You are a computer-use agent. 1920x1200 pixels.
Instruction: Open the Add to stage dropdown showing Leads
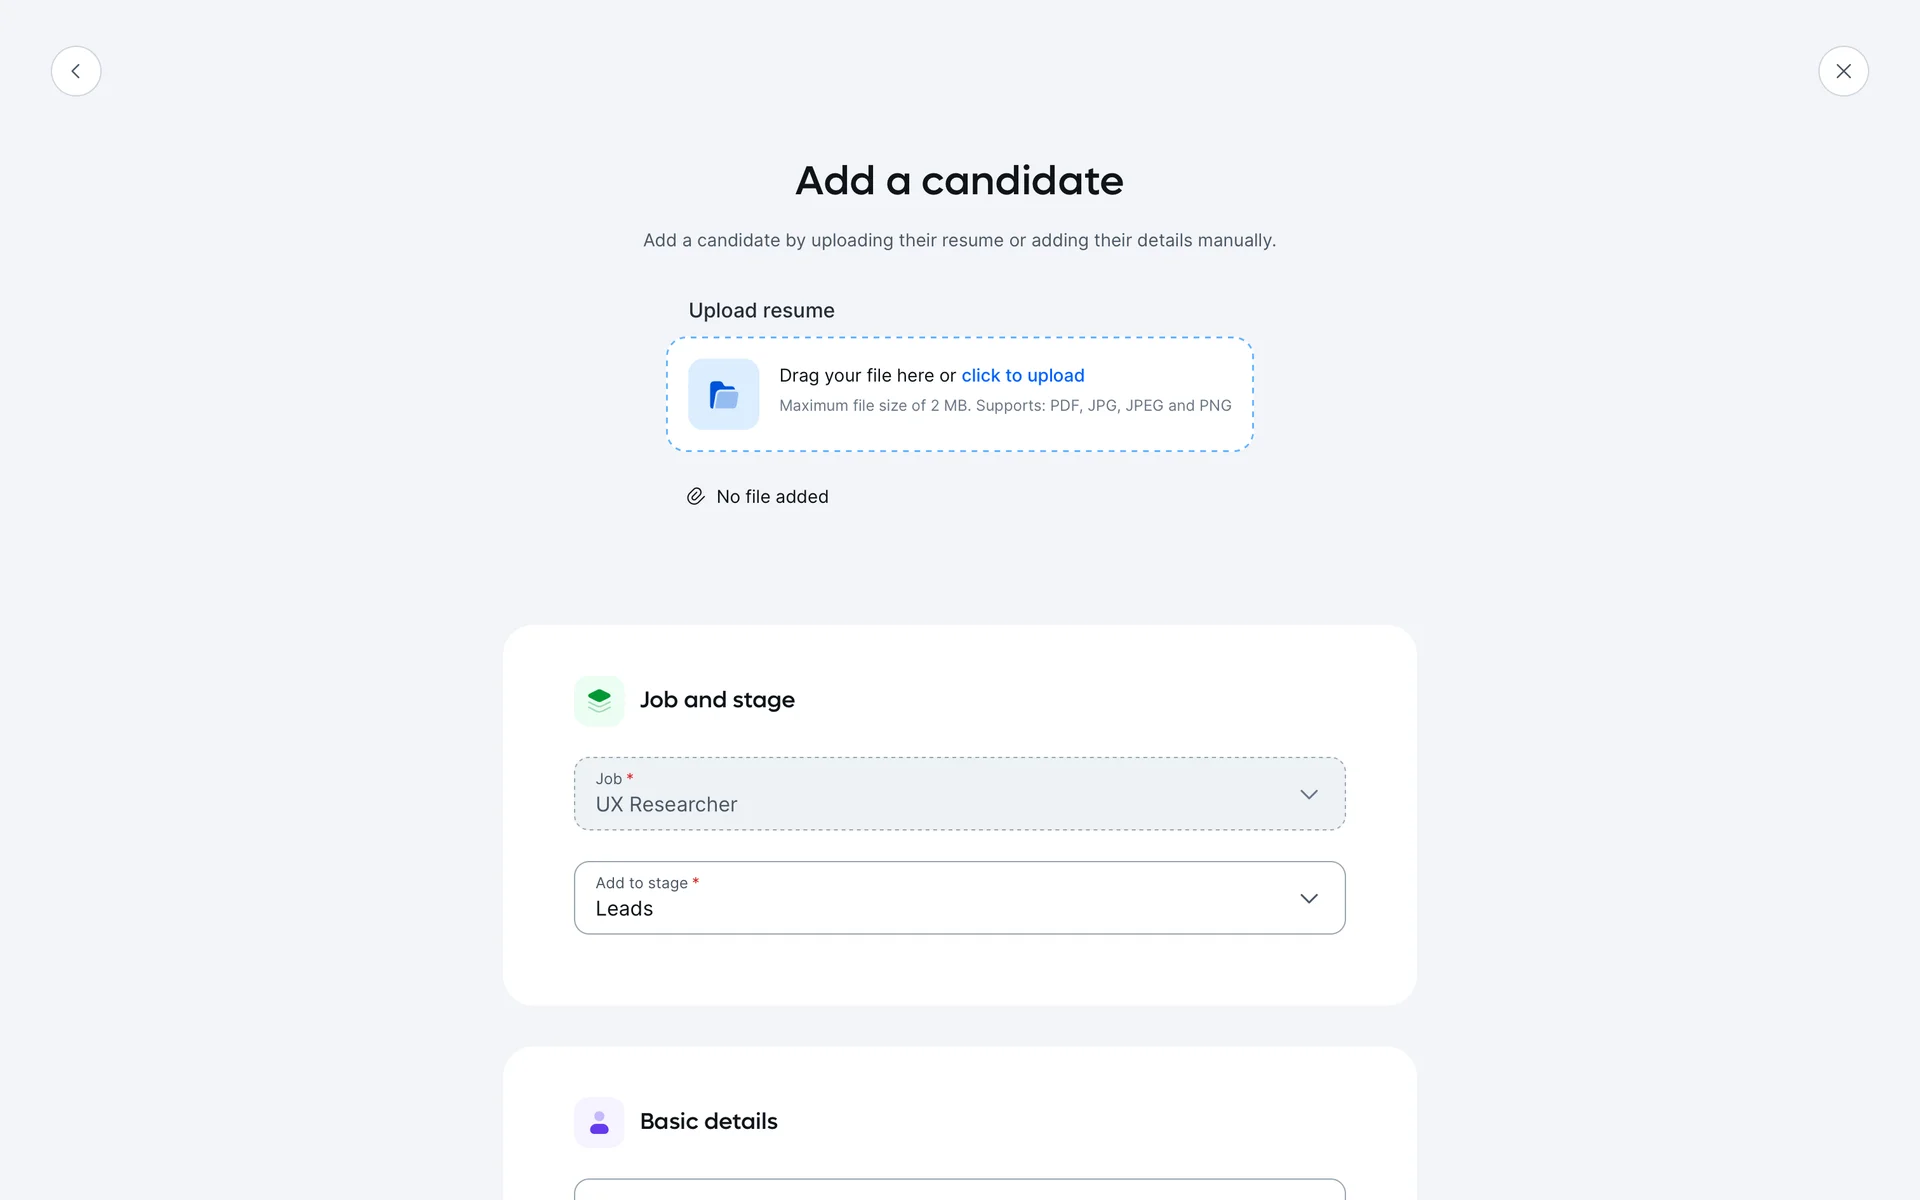point(940,898)
